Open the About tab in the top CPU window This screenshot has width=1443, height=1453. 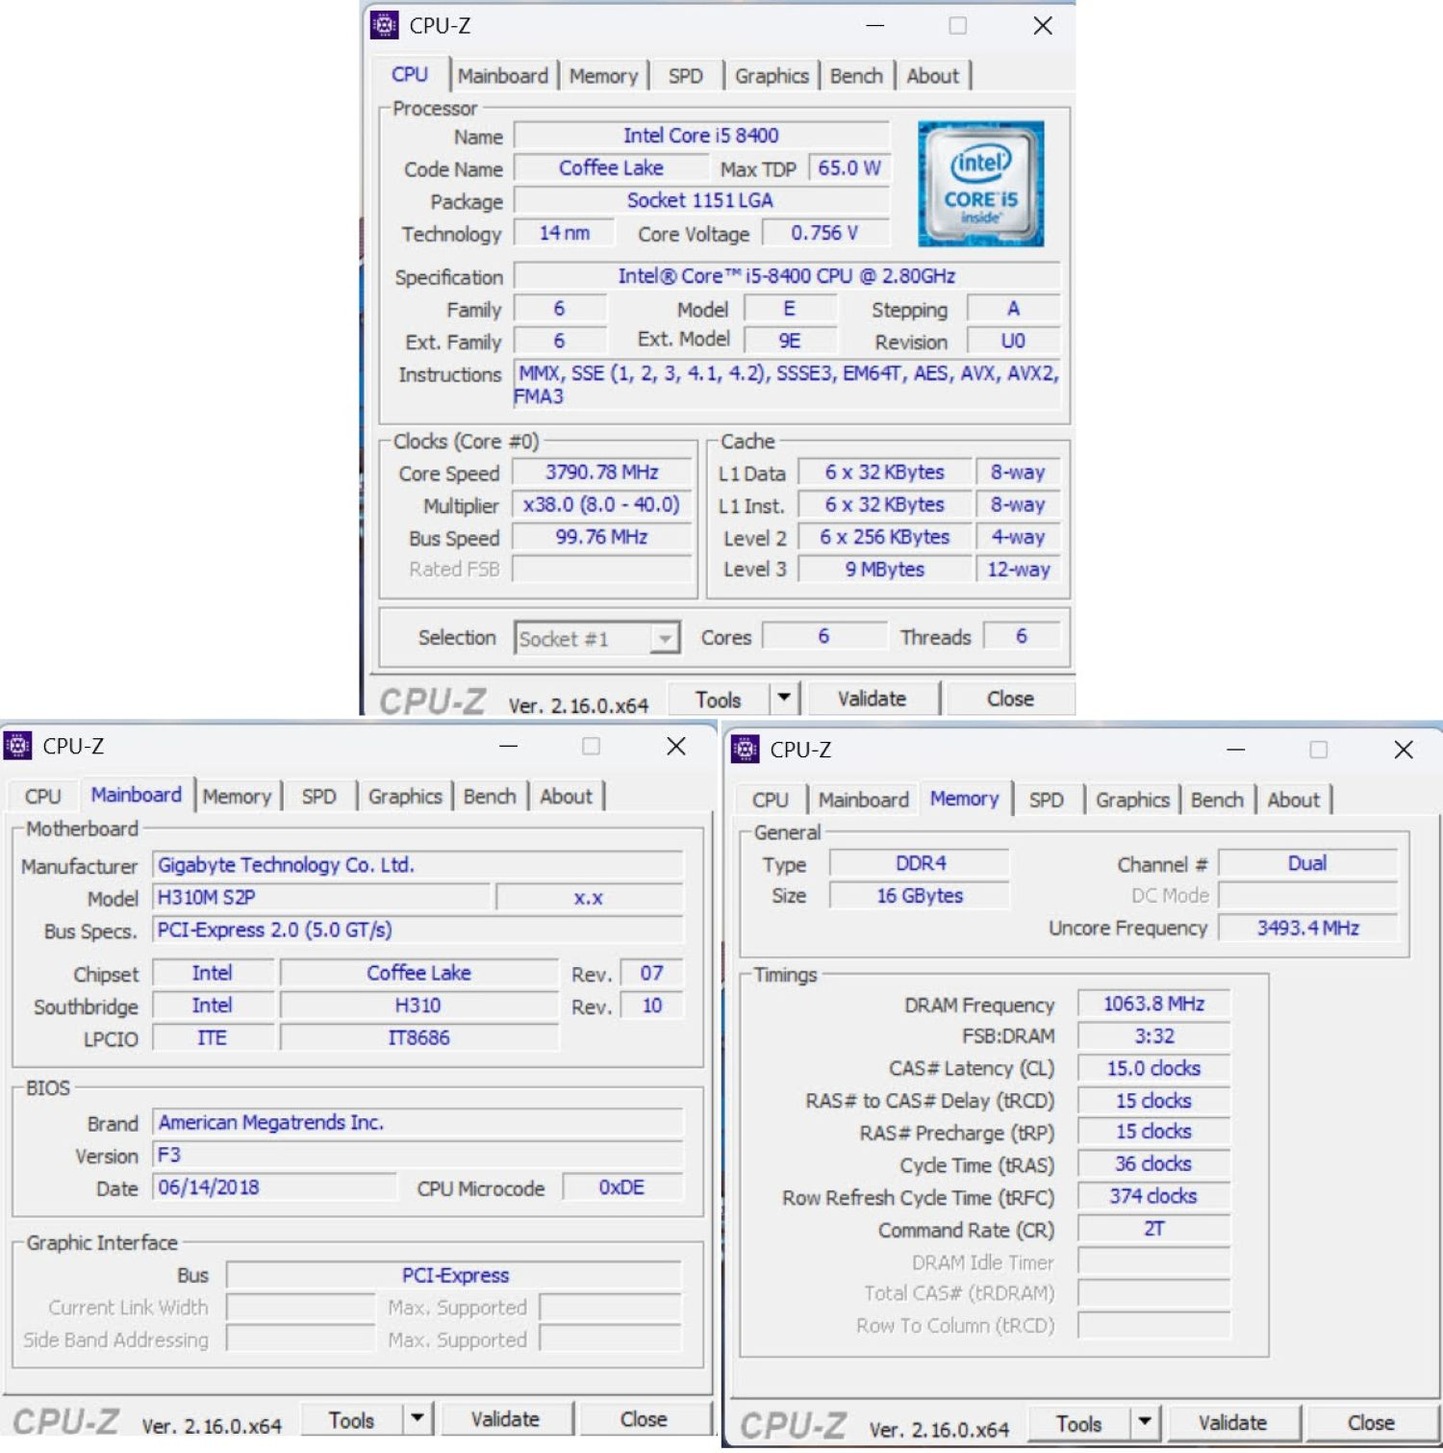[x=932, y=76]
